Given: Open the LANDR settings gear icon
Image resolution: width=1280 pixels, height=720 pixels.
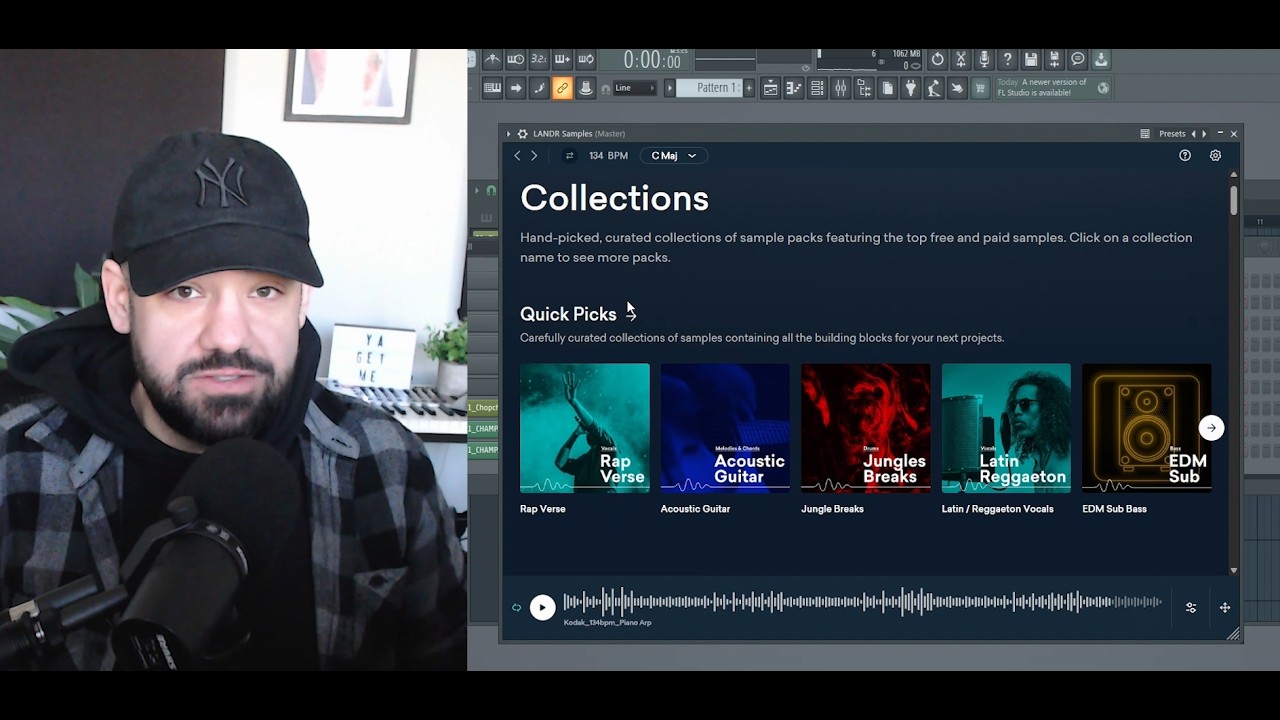Looking at the screenshot, I should tap(1215, 155).
